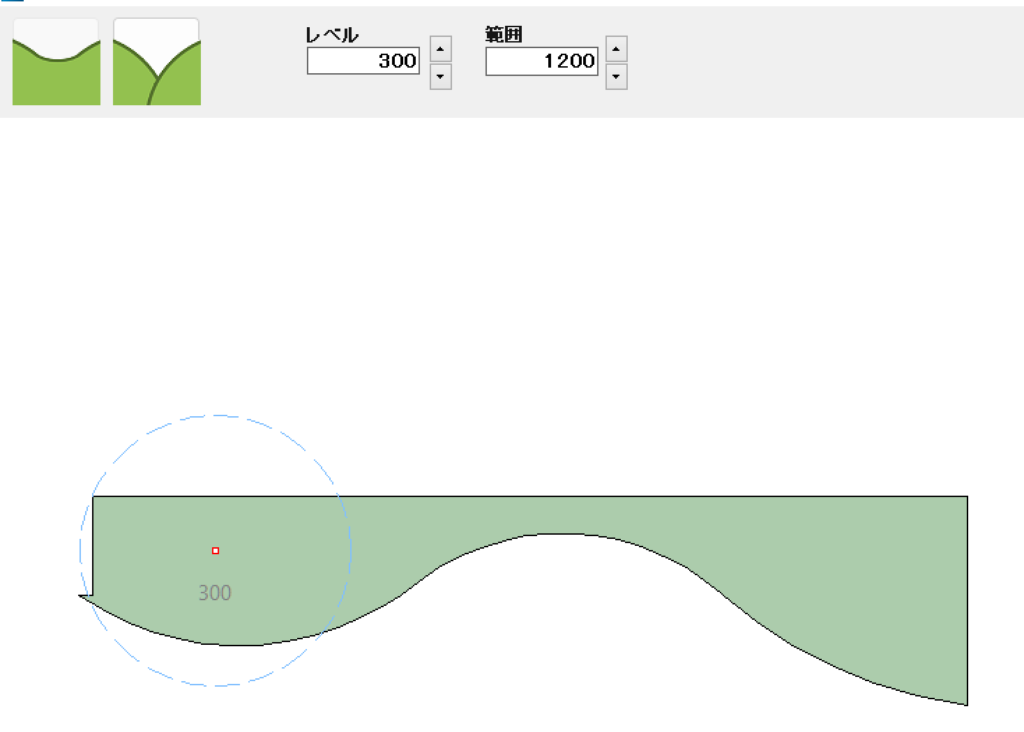Screen dimensions: 1024x732
Task: Increase the 範囲 value with up arrow
Action: pyautogui.click(x=617, y=48)
